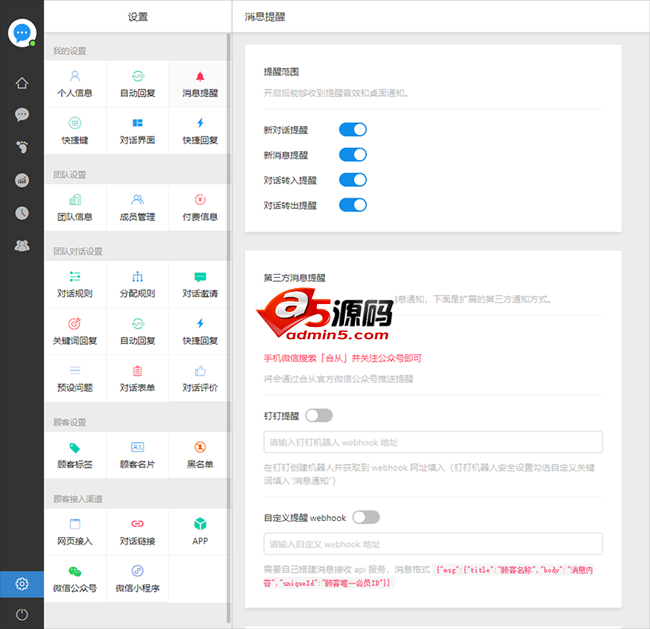
Task: Select the settings gear sidebar icon
Action: [22, 584]
